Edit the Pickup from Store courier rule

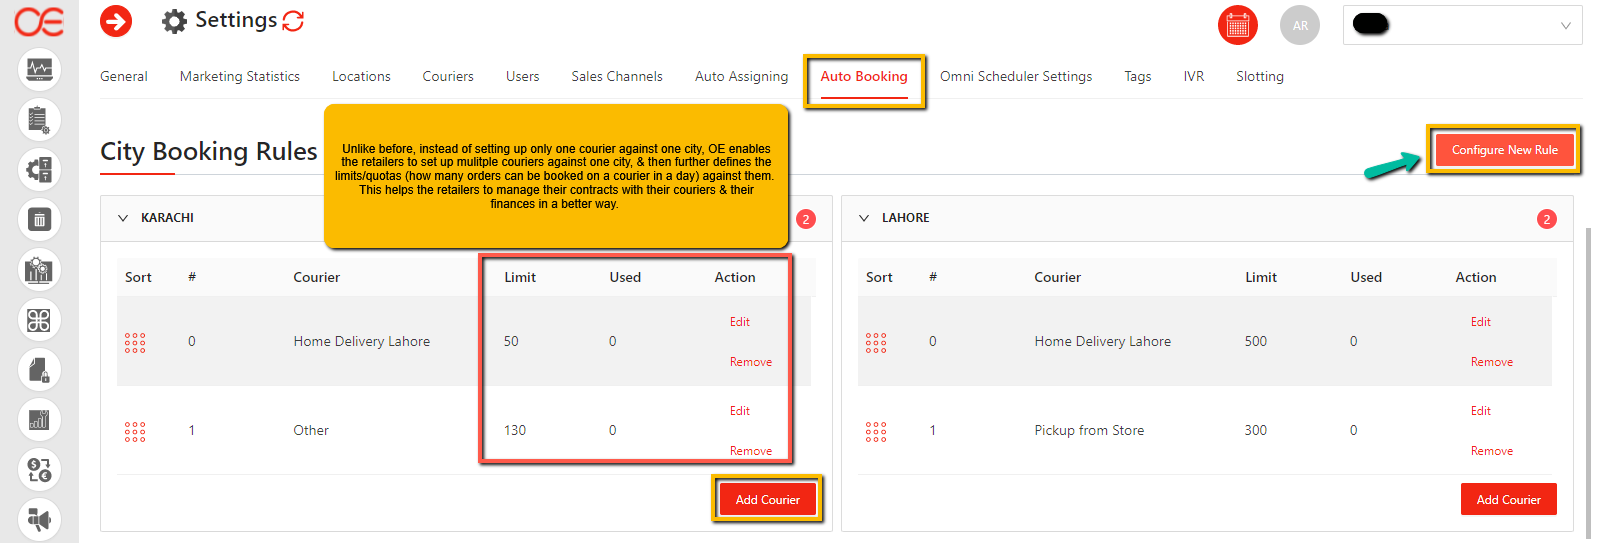[x=1480, y=411]
